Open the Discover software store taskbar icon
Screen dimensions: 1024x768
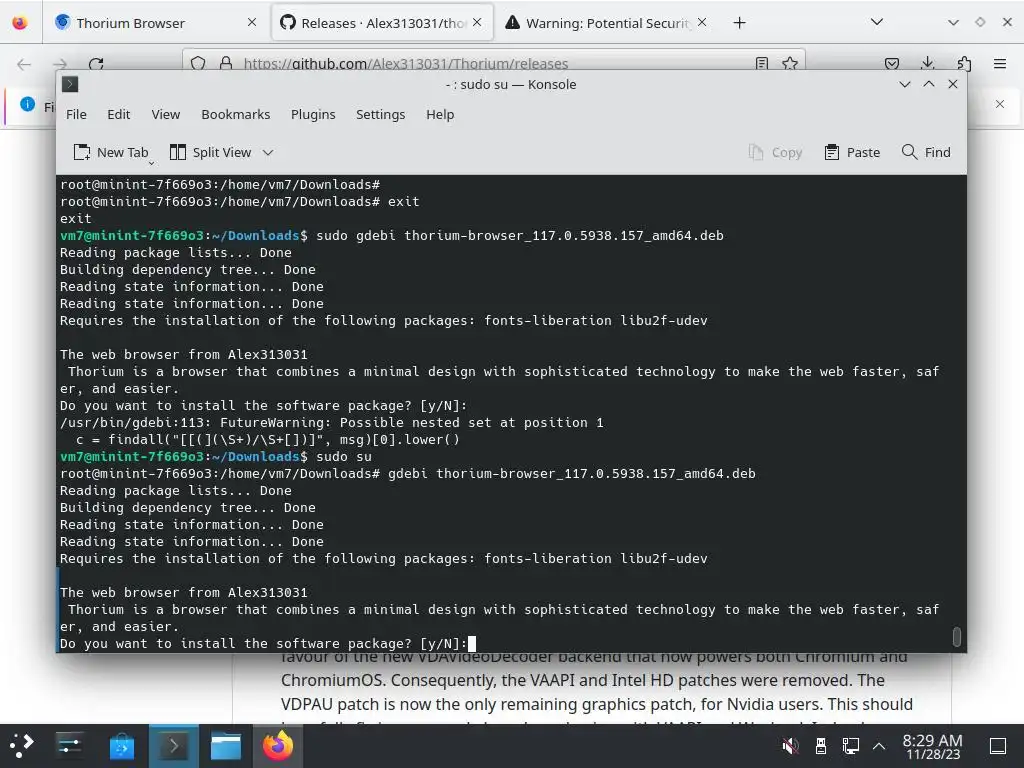tap(121, 746)
